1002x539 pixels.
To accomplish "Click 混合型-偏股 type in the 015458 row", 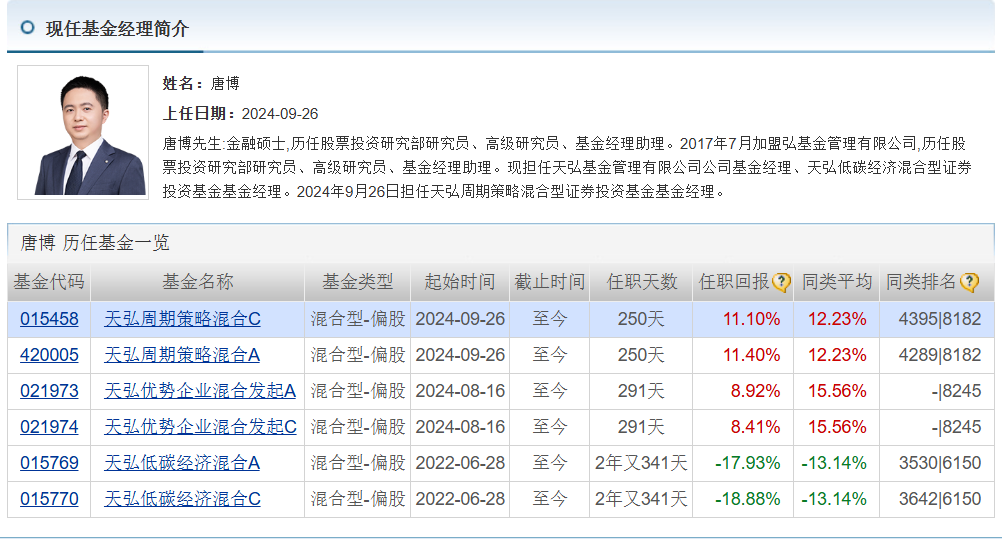I will 358,319.
